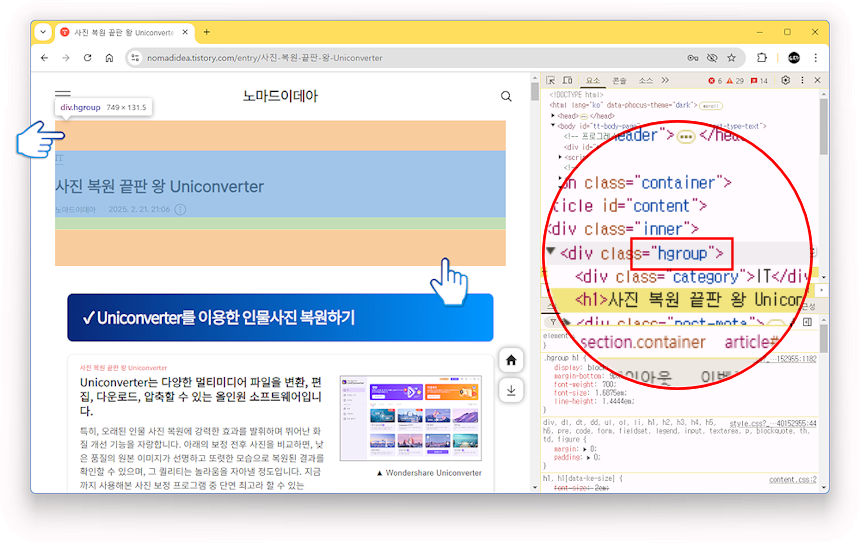860x543 pixels.
Task: Switch to the 콘솔 DevTools tab
Action: point(619,81)
